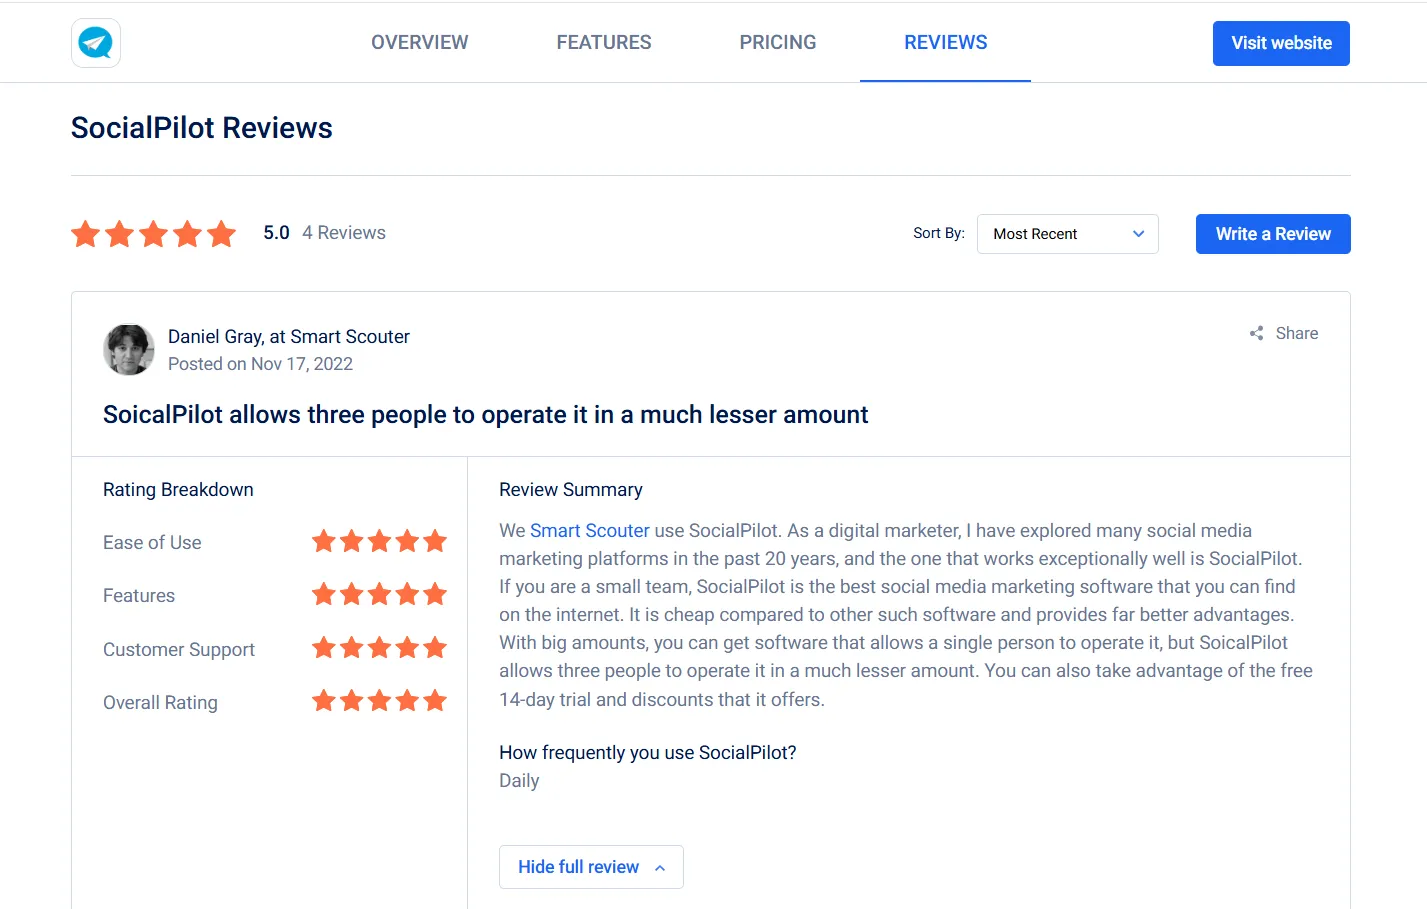Screen dimensions: 1427x909
Task: Click the five-star icons beside 5.0 score
Action: (x=153, y=233)
